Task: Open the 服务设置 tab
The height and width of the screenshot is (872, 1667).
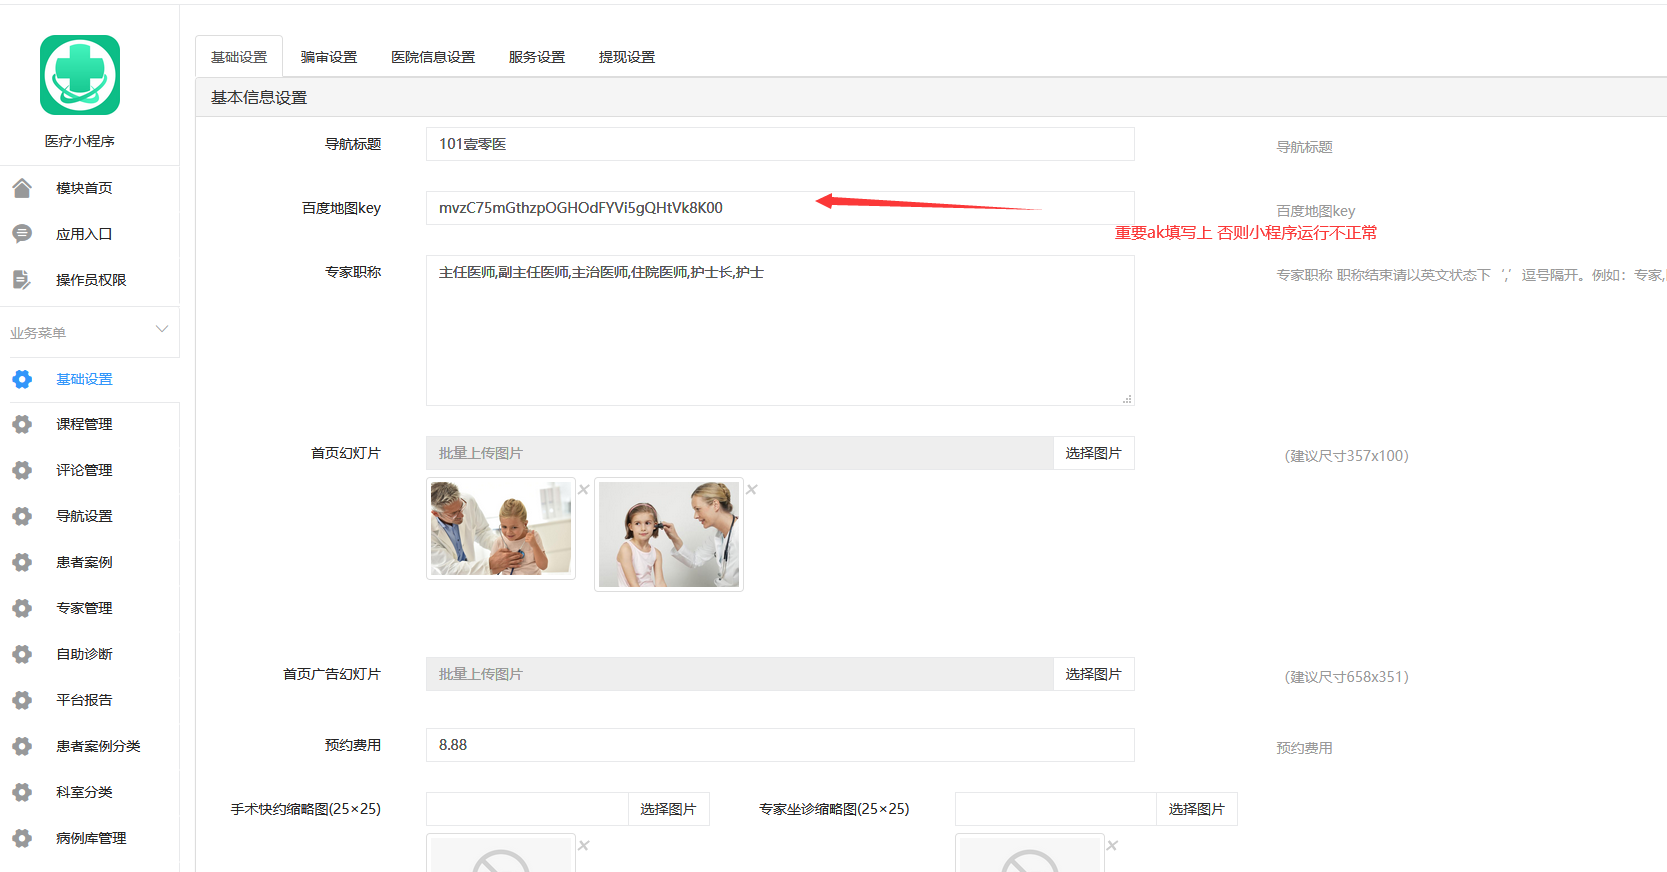Action: [537, 57]
